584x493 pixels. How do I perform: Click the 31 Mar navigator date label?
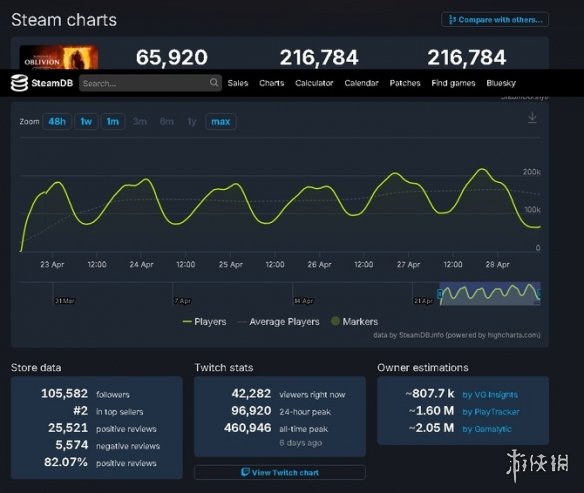coord(65,301)
